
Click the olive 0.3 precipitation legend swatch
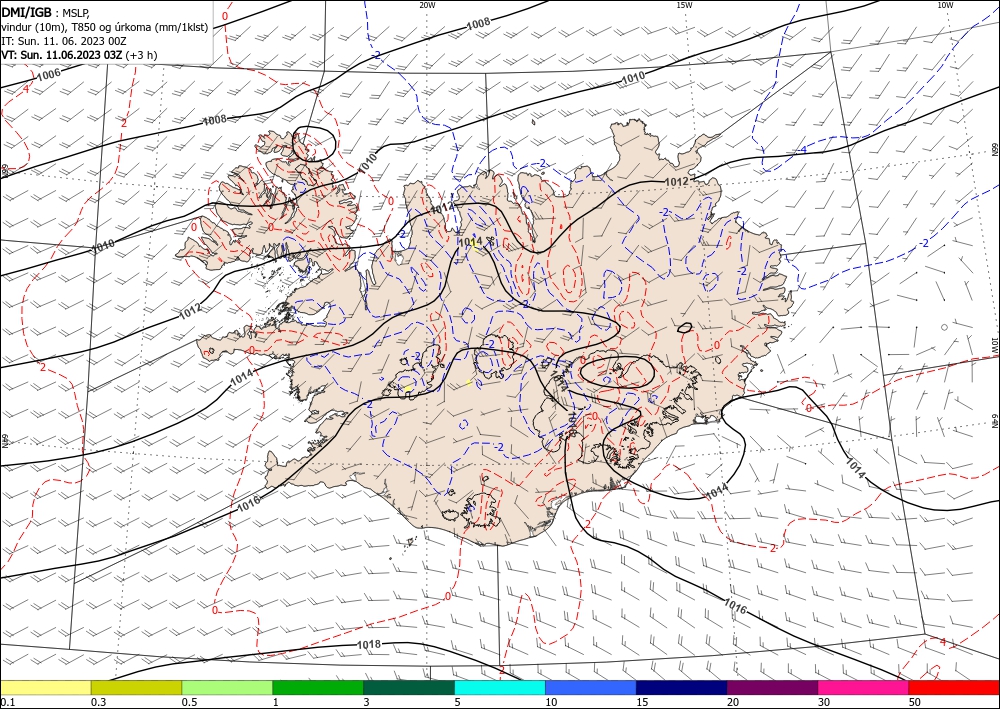coord(136,687)
